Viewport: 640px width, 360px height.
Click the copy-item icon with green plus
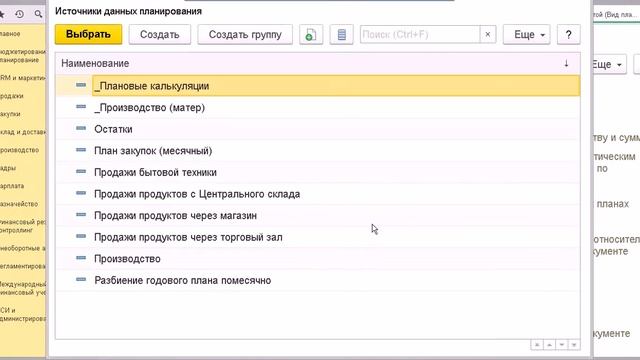pos(311,34)
